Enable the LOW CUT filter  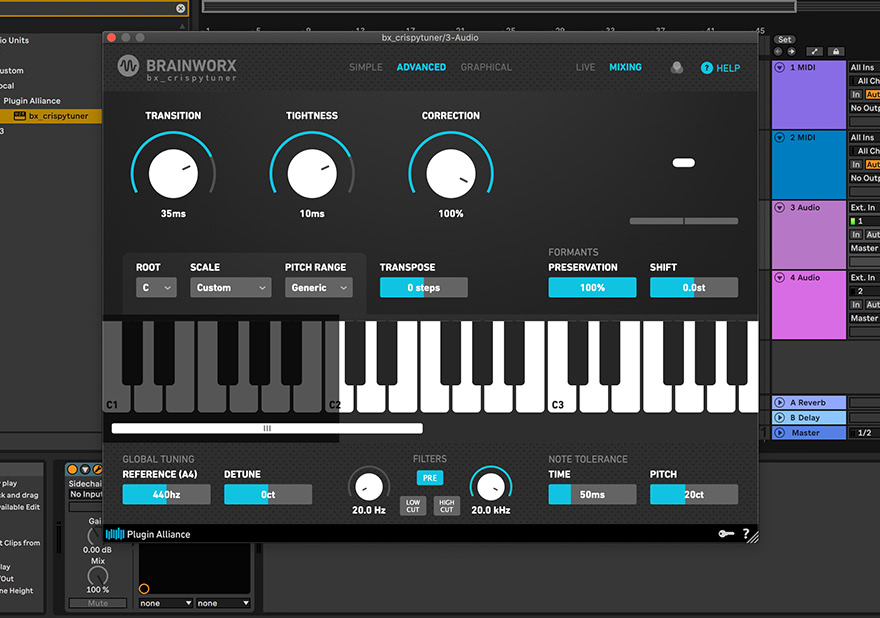click(x=414, y=505)
